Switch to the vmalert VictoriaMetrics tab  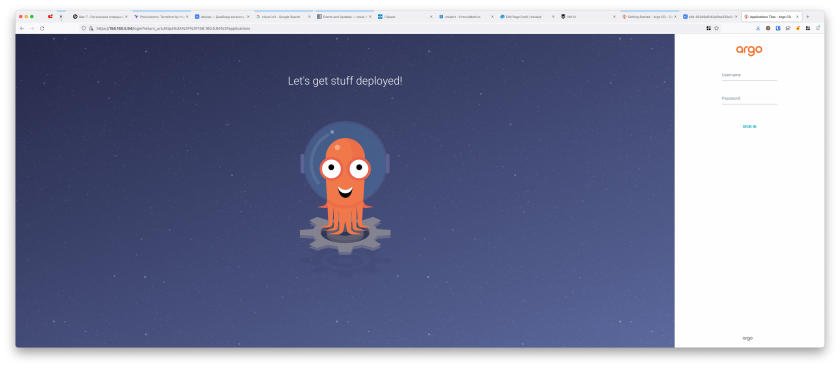tap(466, 17)
